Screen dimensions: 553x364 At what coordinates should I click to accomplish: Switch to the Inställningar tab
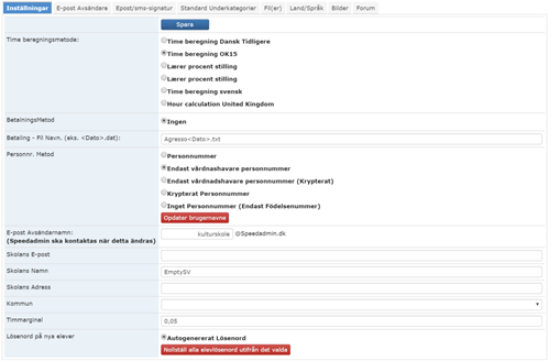[27, 8]
